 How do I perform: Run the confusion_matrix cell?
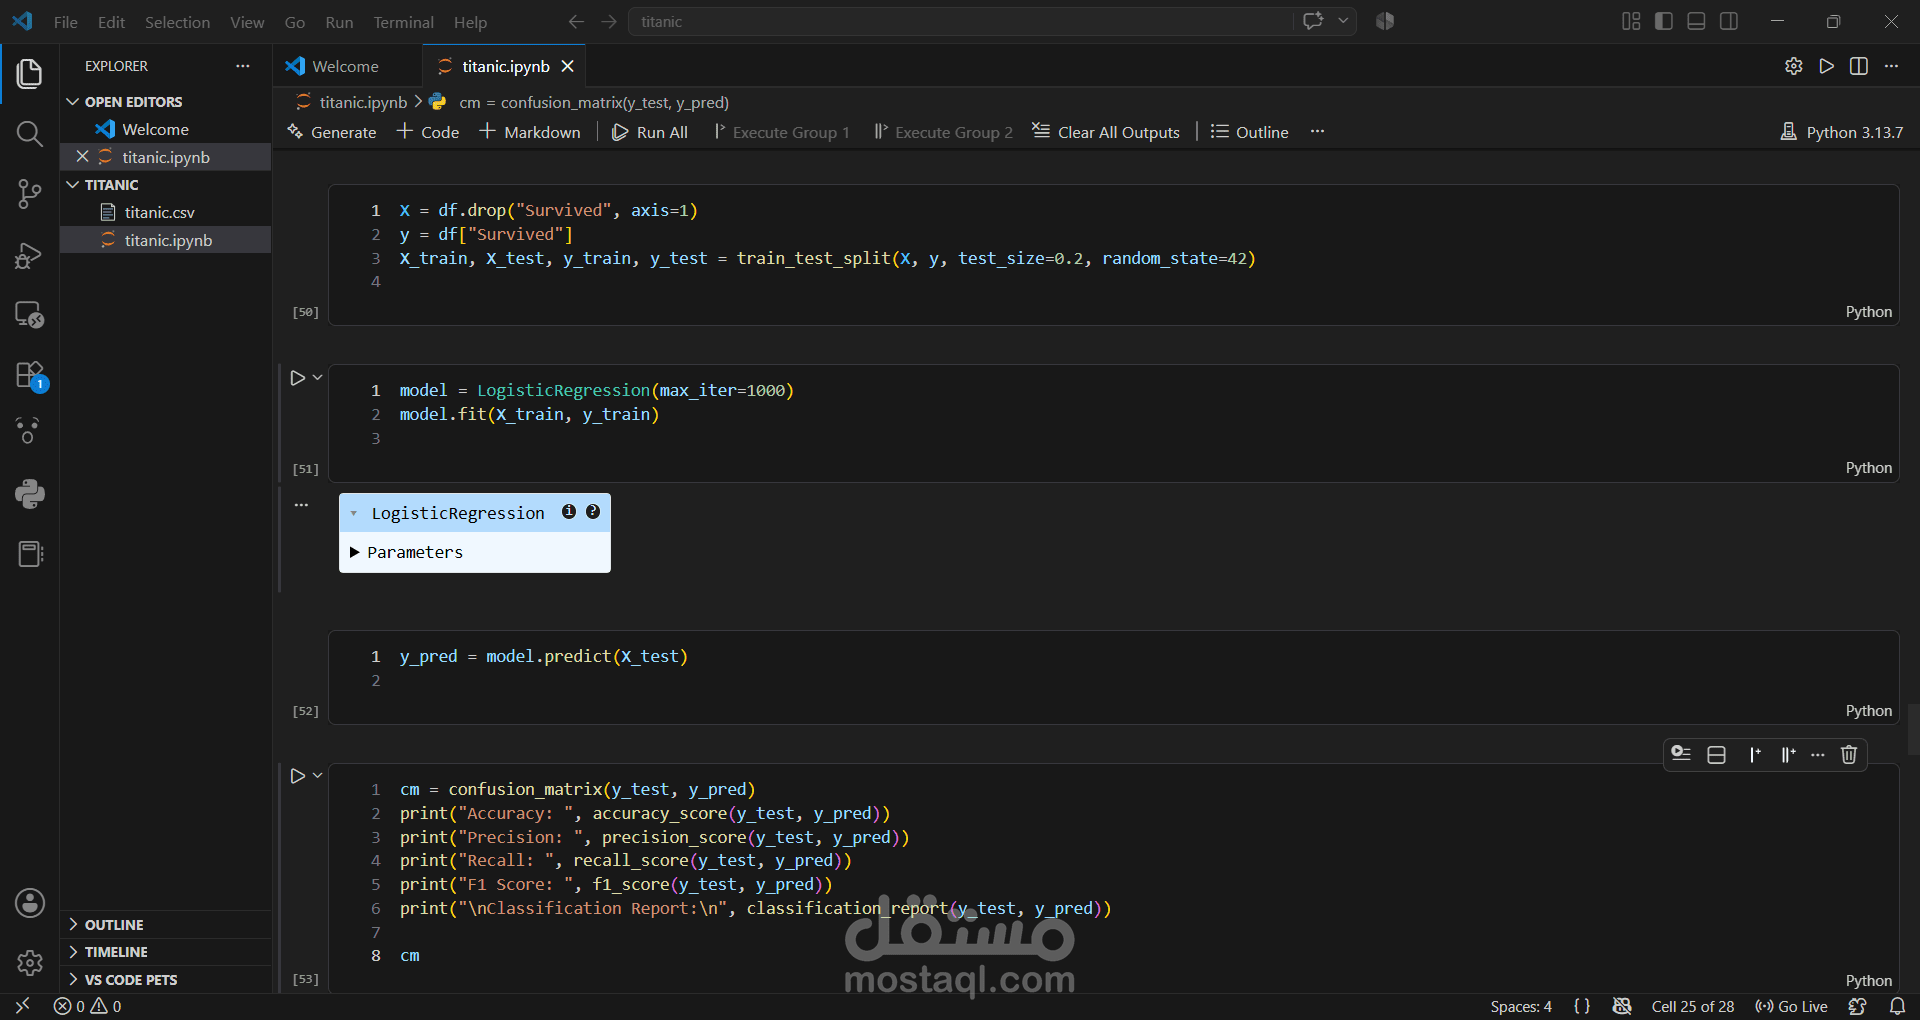tap(298, 776)
